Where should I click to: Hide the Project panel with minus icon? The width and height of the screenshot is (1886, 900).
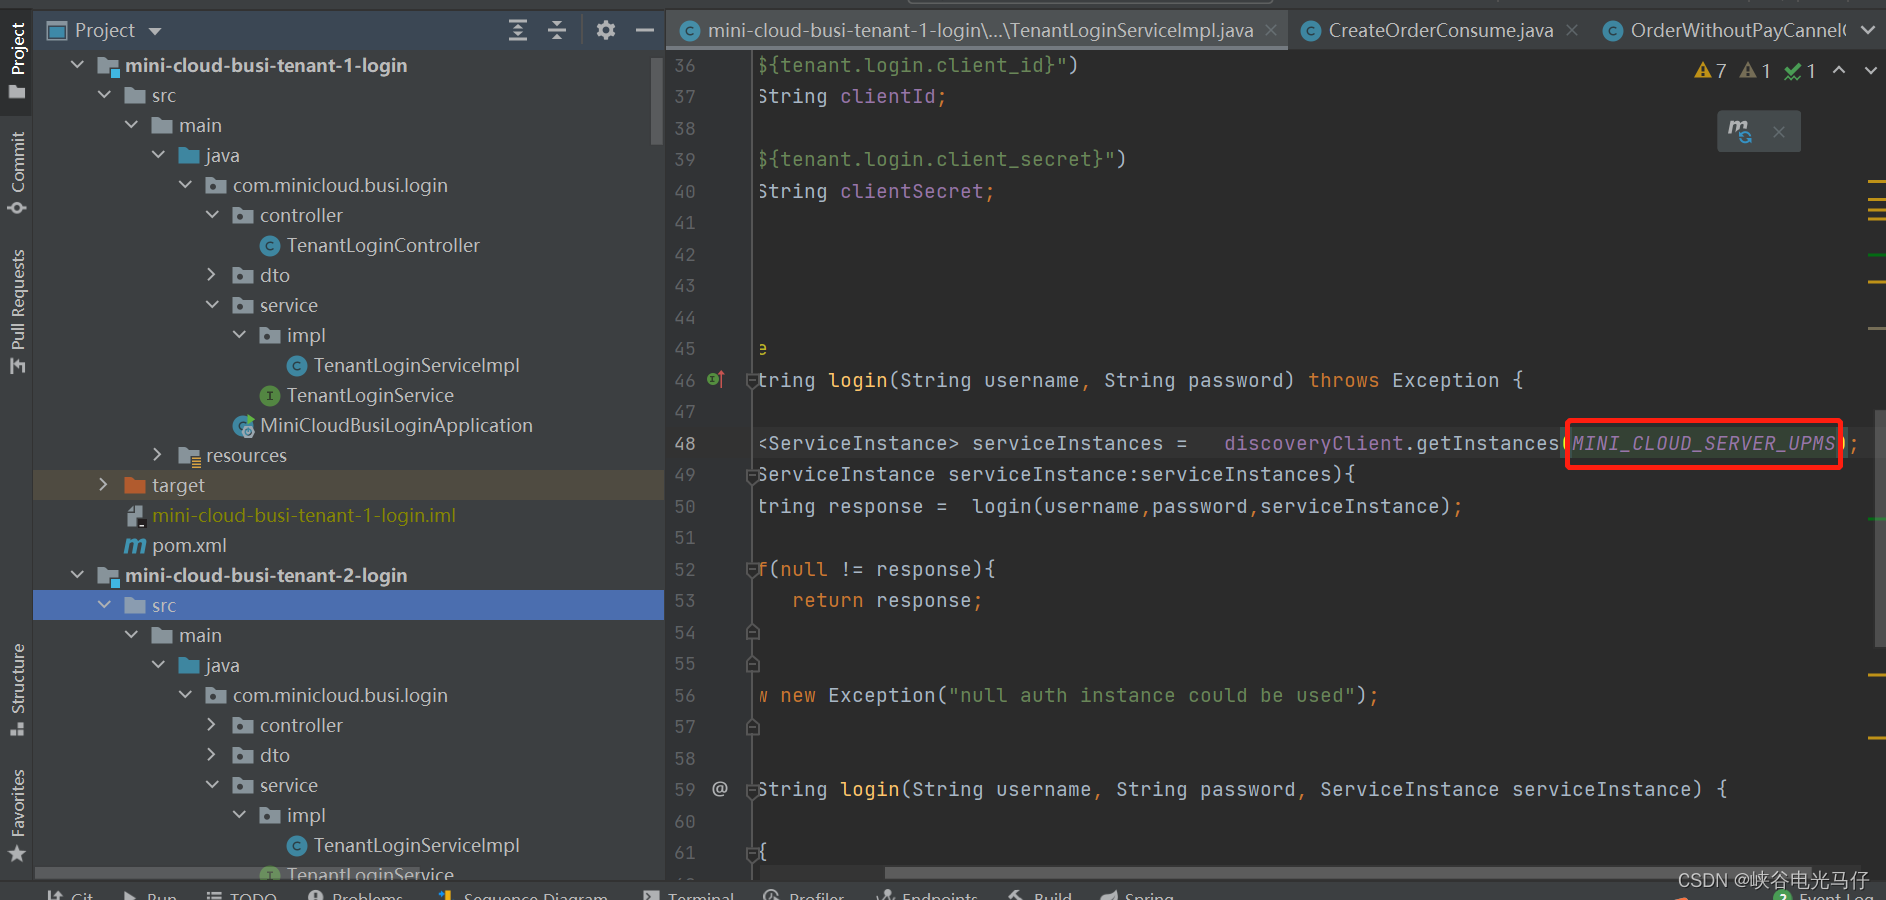645,31
